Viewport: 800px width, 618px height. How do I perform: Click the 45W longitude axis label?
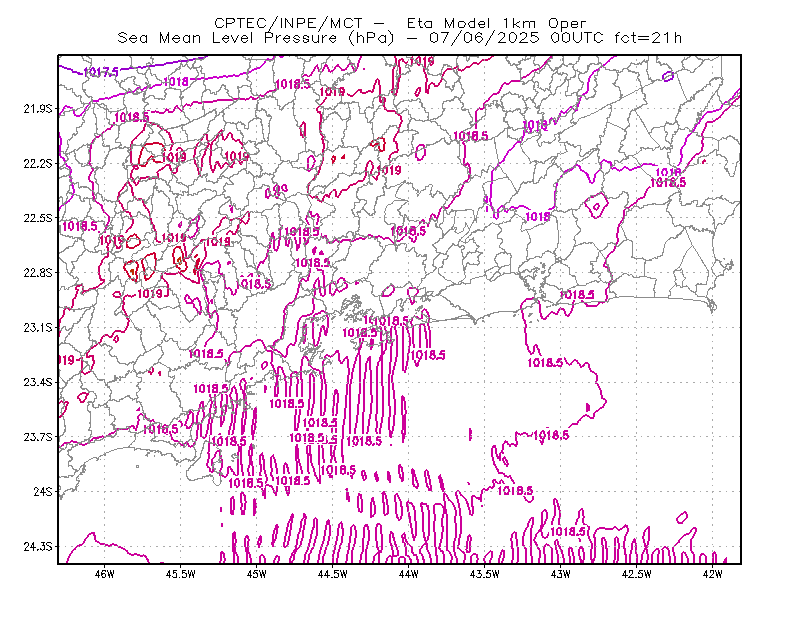point(257,574)
